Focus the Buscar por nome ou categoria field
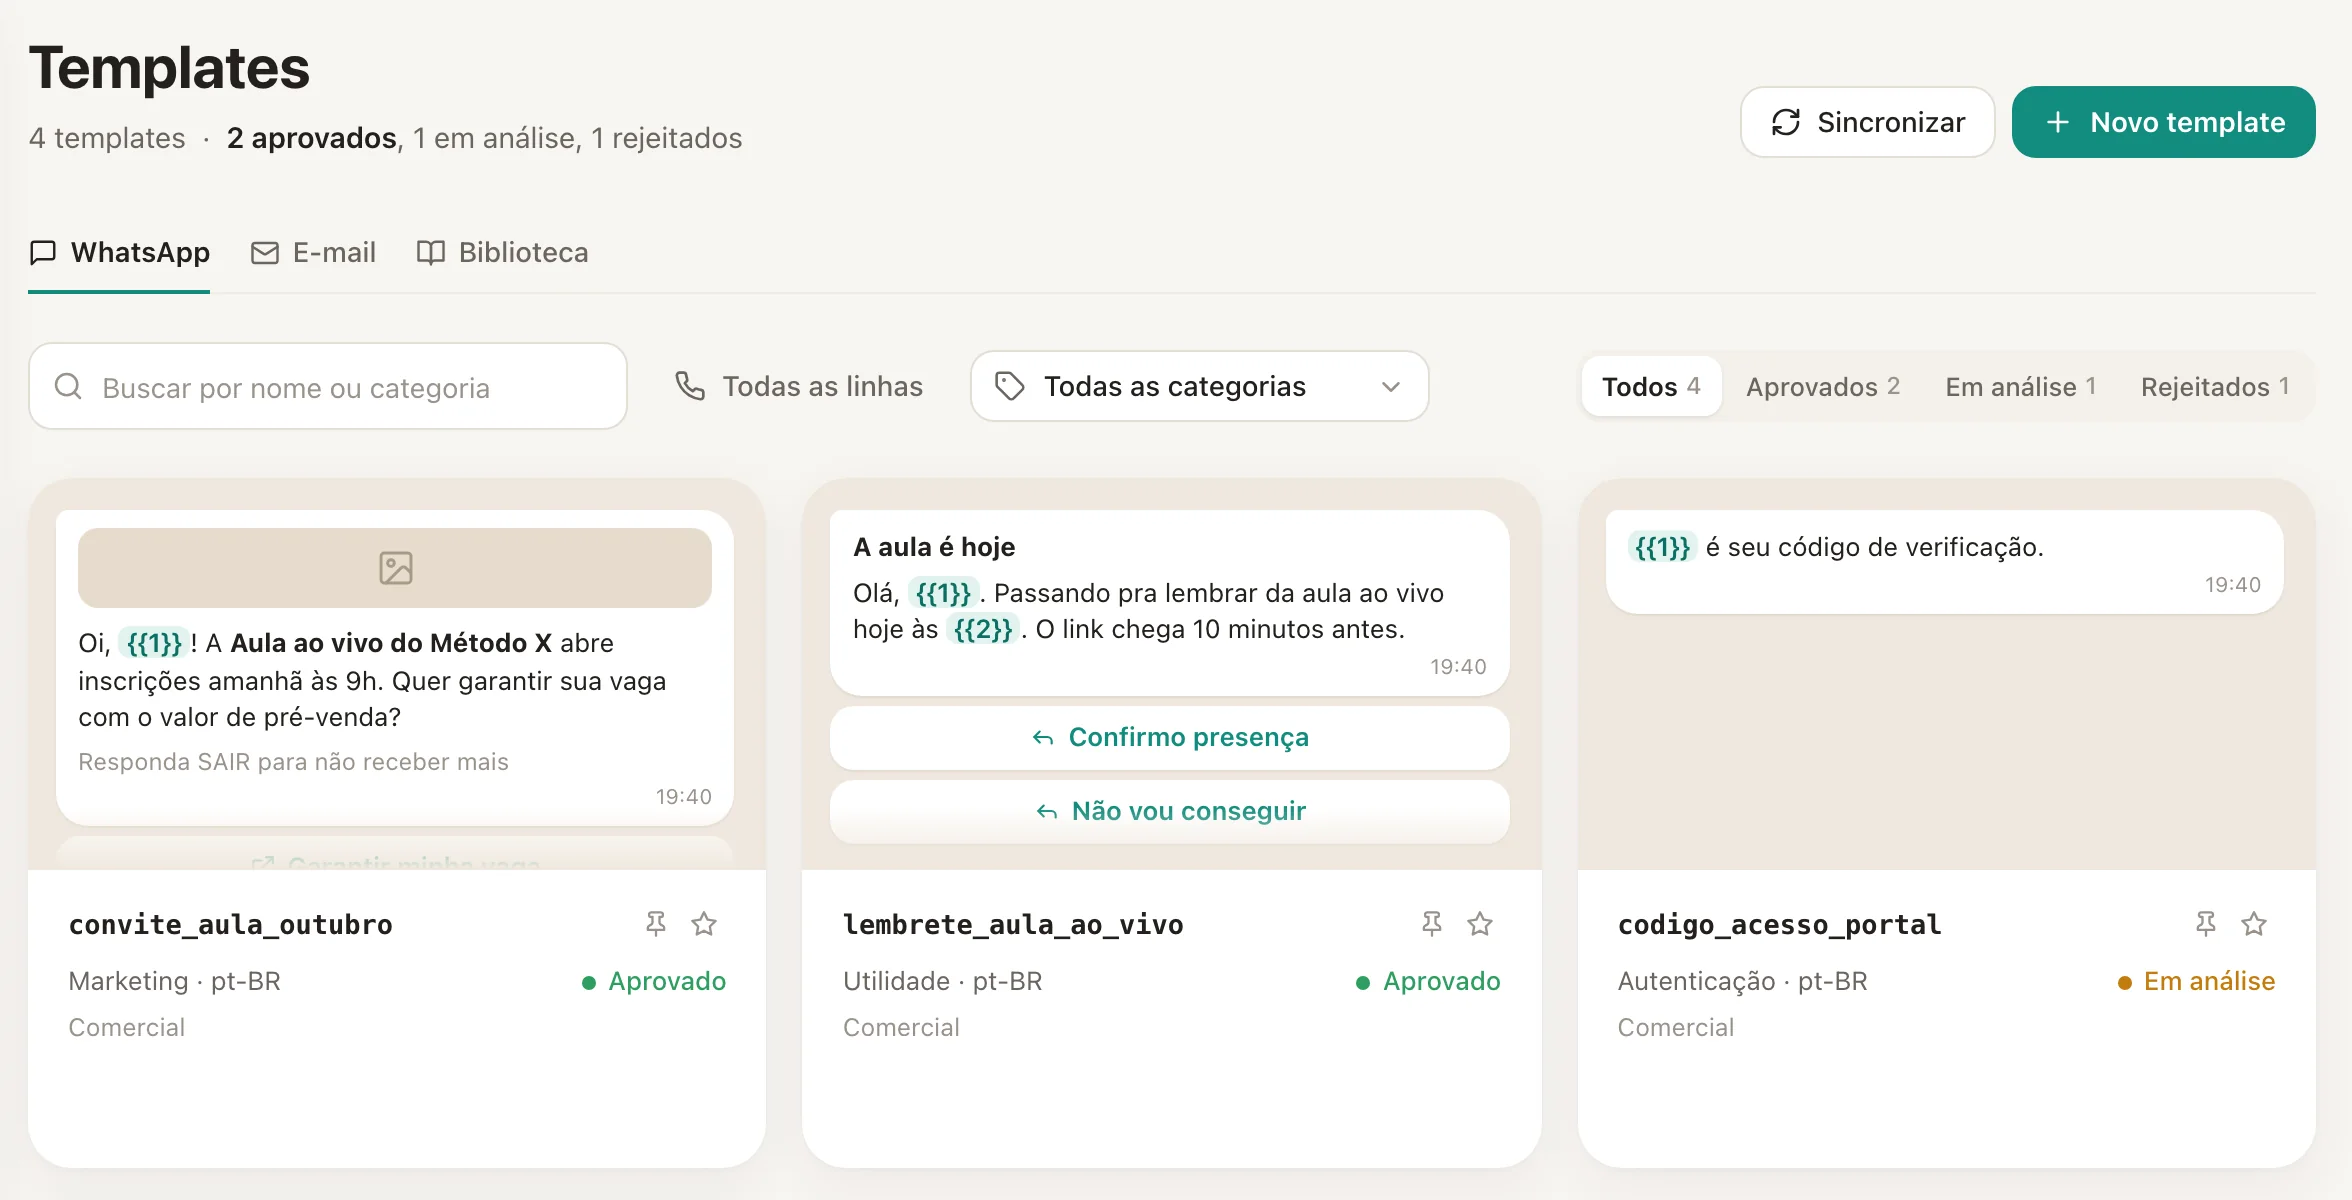 pos(328,387)
